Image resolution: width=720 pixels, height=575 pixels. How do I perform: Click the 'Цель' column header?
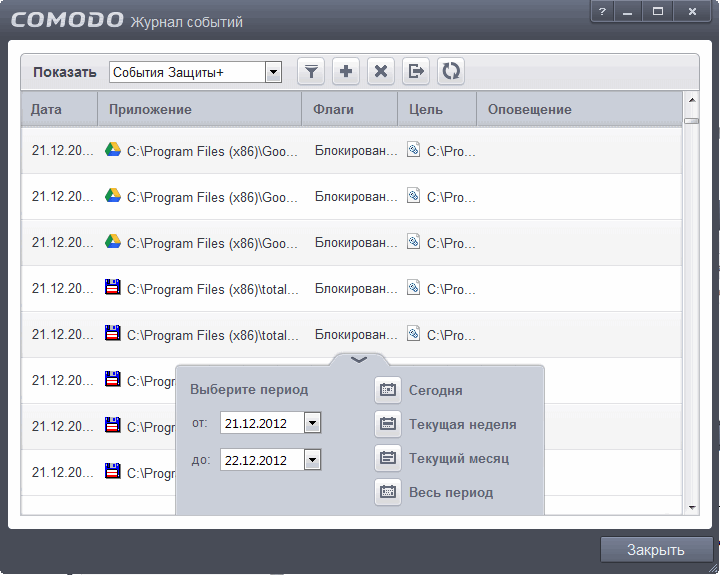click(437, 109)
